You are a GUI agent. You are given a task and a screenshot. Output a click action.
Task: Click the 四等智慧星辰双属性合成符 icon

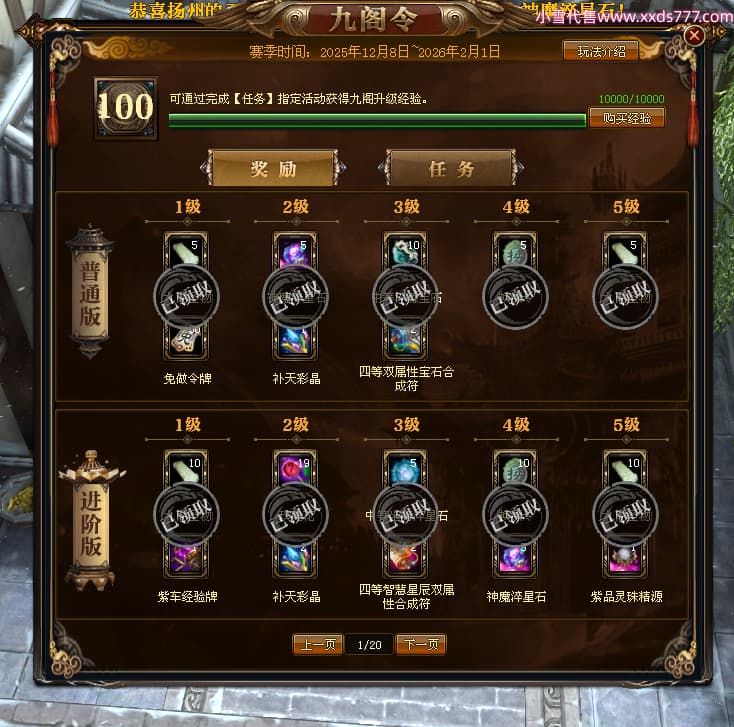click(405, 558)
